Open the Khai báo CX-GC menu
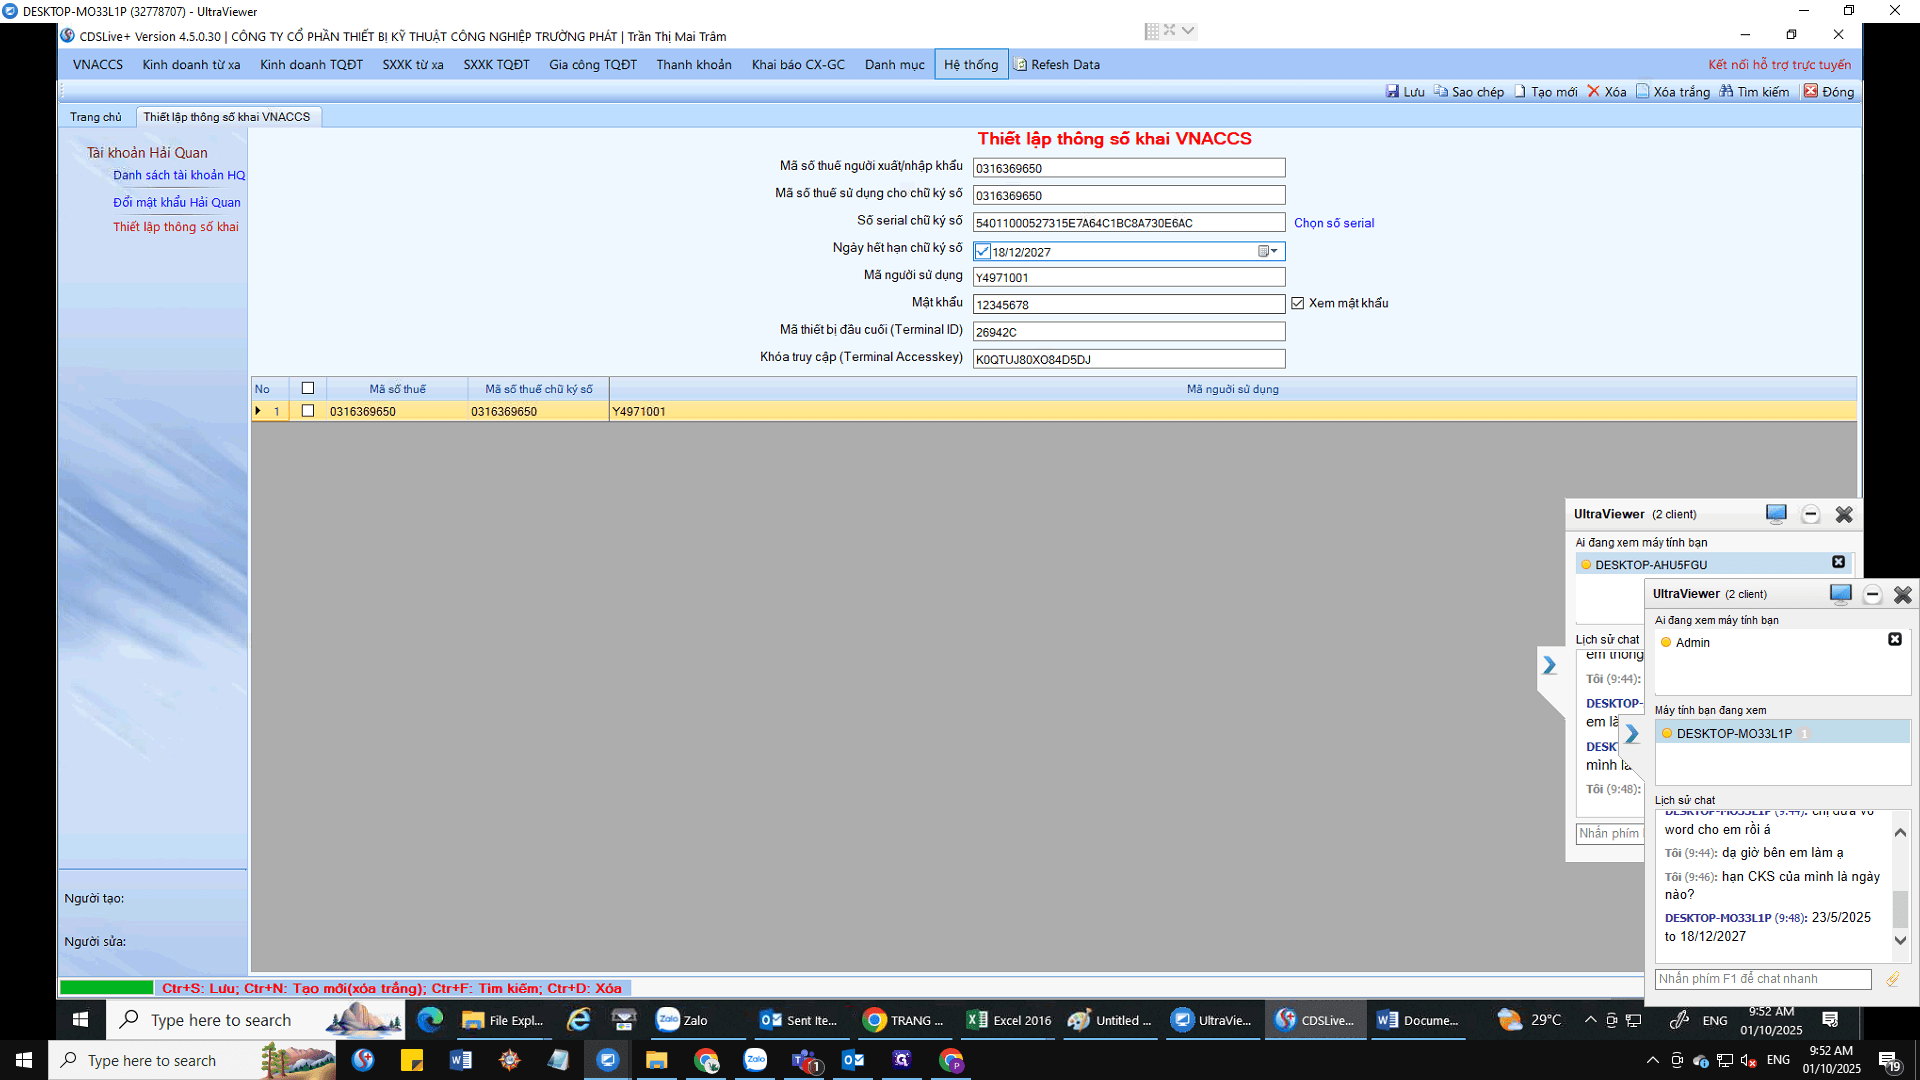1920x1080 pixels. (798, 64)
